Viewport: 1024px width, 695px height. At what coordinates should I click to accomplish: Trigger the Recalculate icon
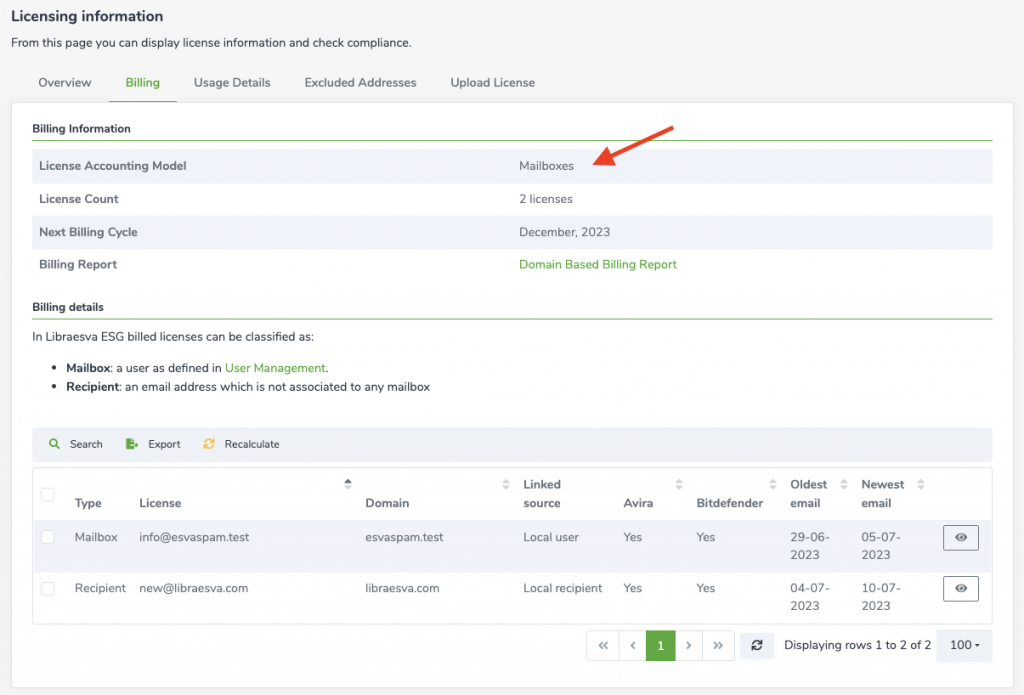(x=209, y=444)
